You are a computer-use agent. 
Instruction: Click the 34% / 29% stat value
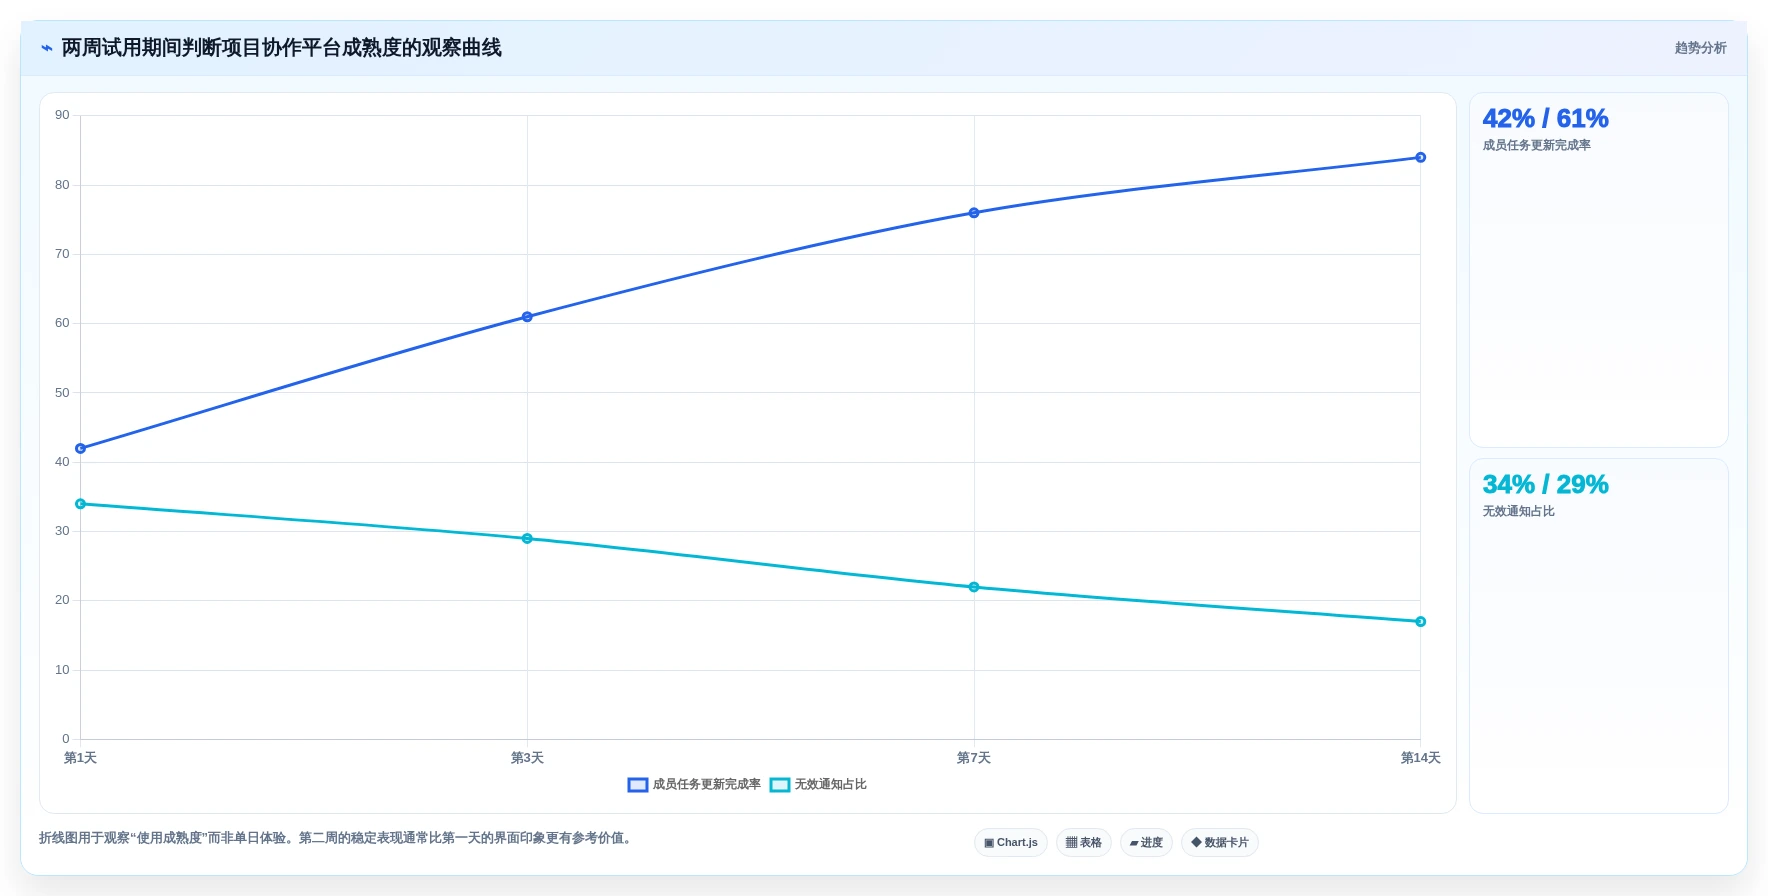pos(1545,485)
